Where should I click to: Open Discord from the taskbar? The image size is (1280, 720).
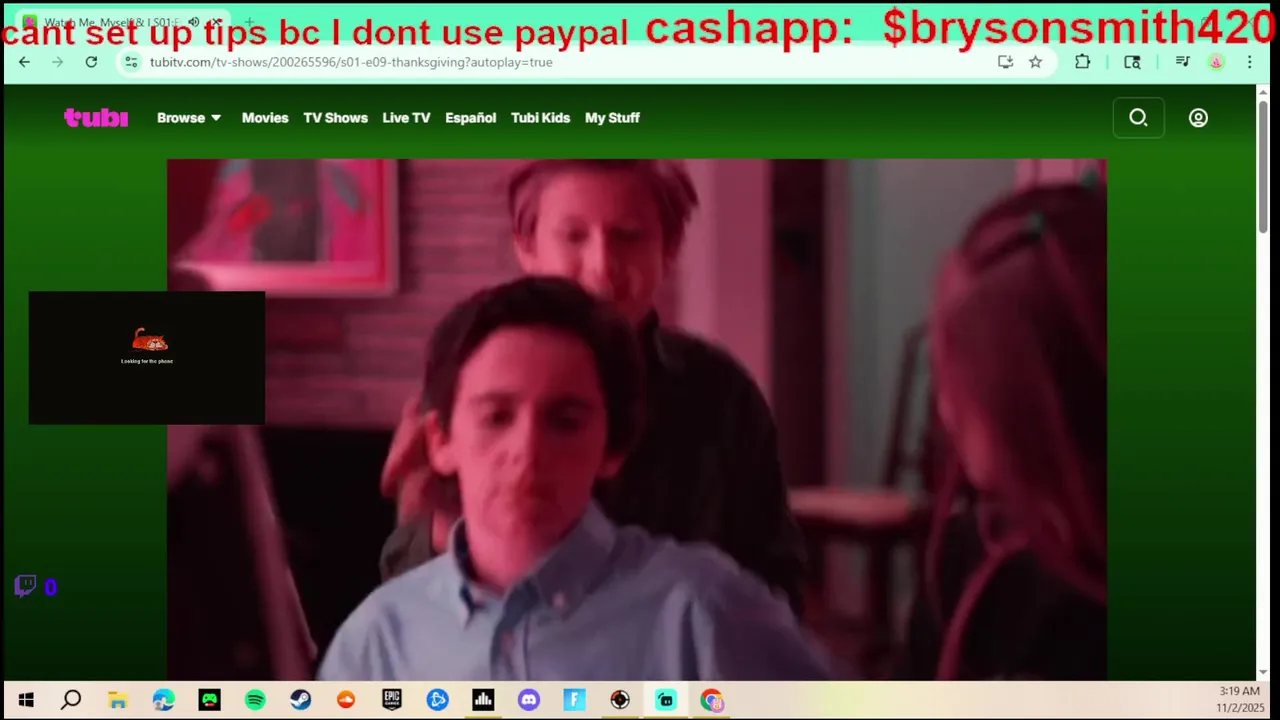[529, 700]
